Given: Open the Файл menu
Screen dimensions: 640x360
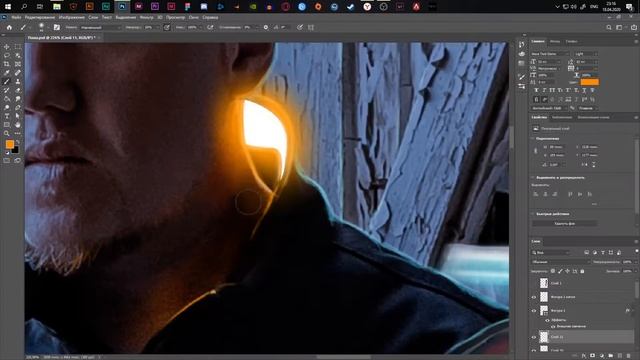Looking at the screenshot, I should [x=16, y=18].
